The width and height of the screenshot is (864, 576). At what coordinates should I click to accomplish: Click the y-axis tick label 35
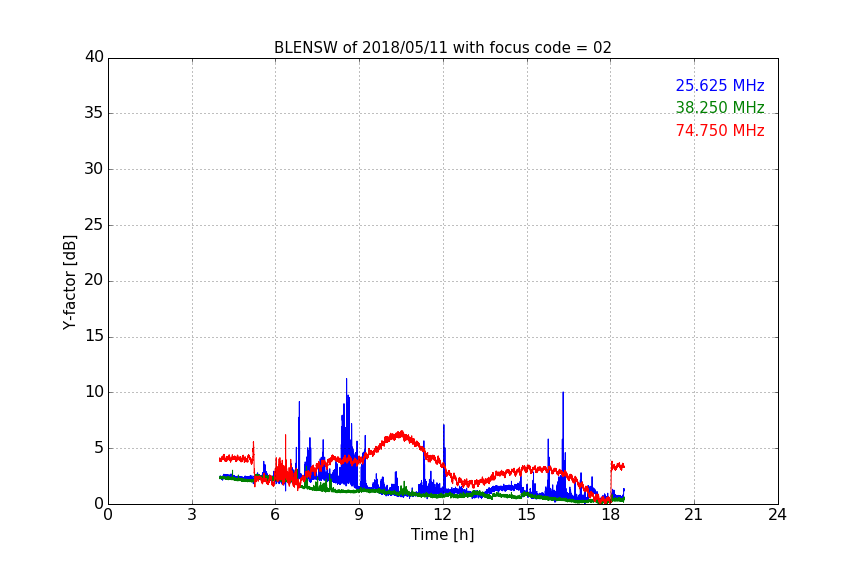point(94,113)
